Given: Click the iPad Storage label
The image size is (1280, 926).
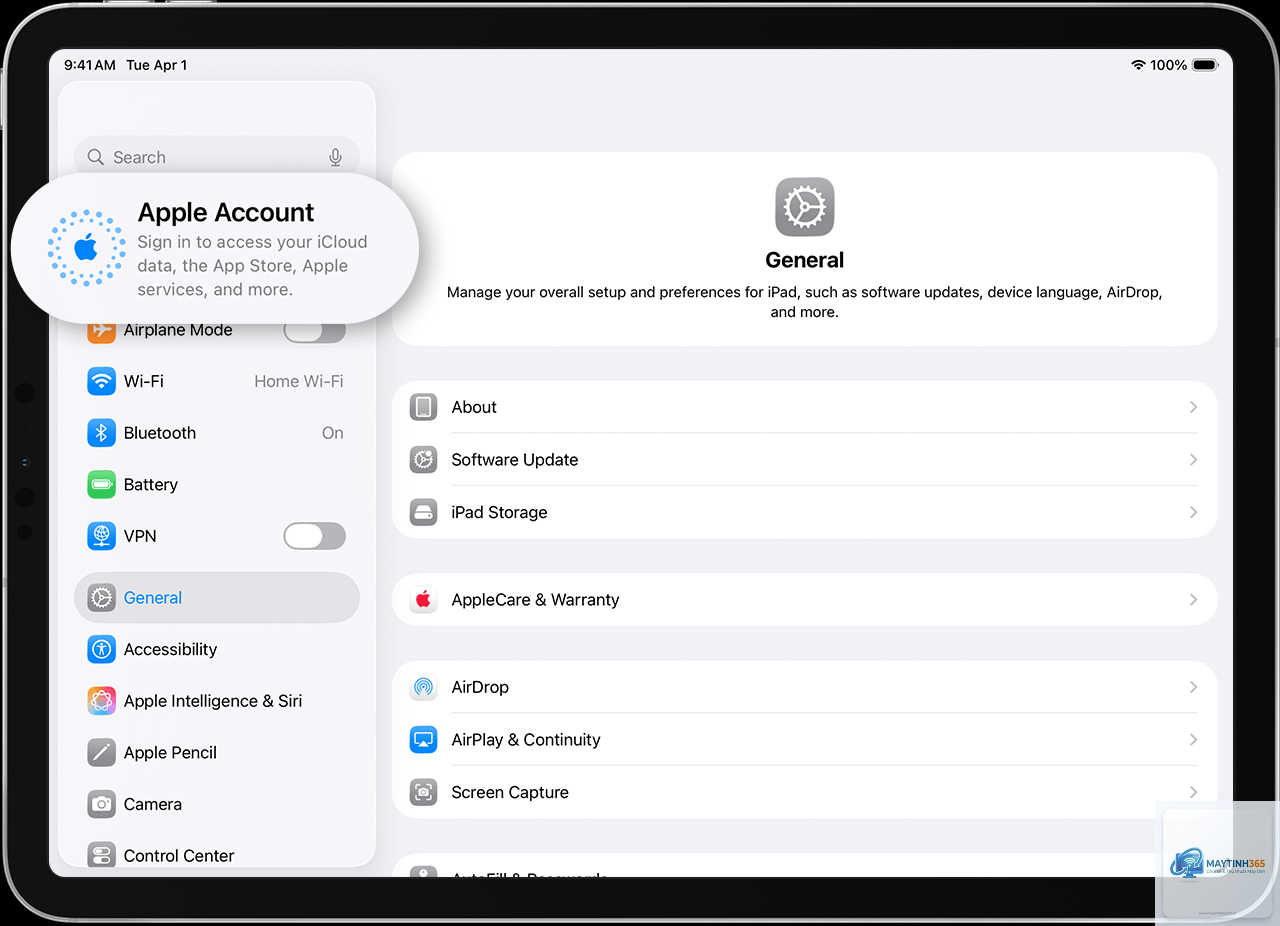Looking at the screenshot, I should [500, 512].
